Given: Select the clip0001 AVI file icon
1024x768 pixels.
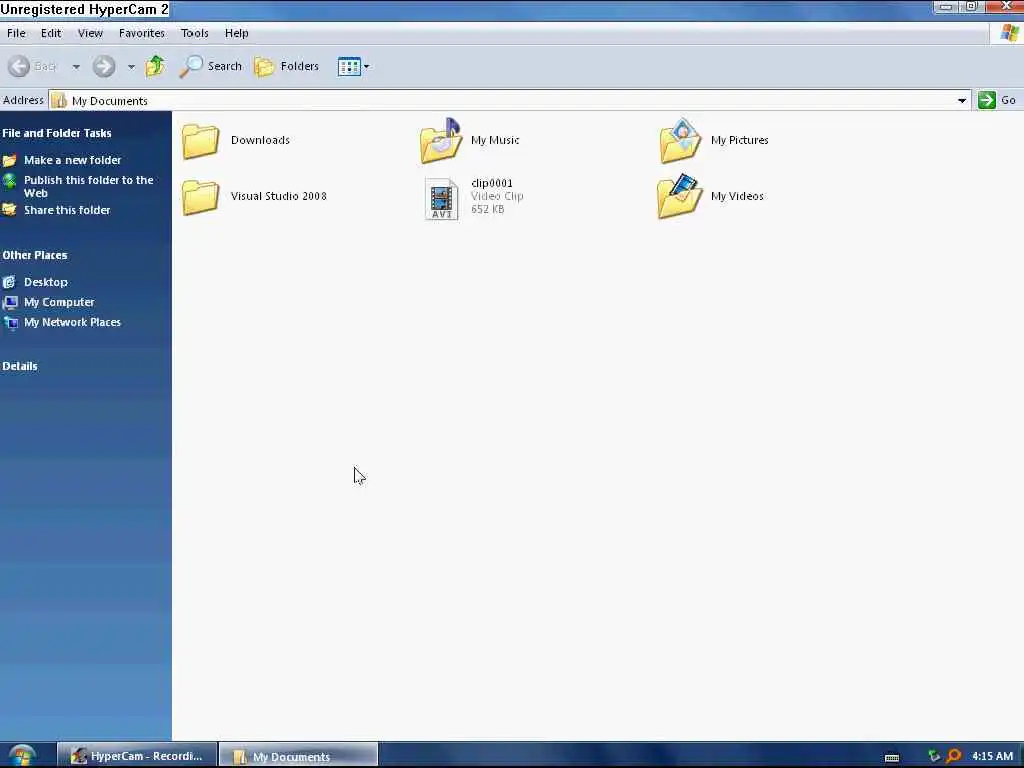Looking at the screenshot, I should point(441,199).
